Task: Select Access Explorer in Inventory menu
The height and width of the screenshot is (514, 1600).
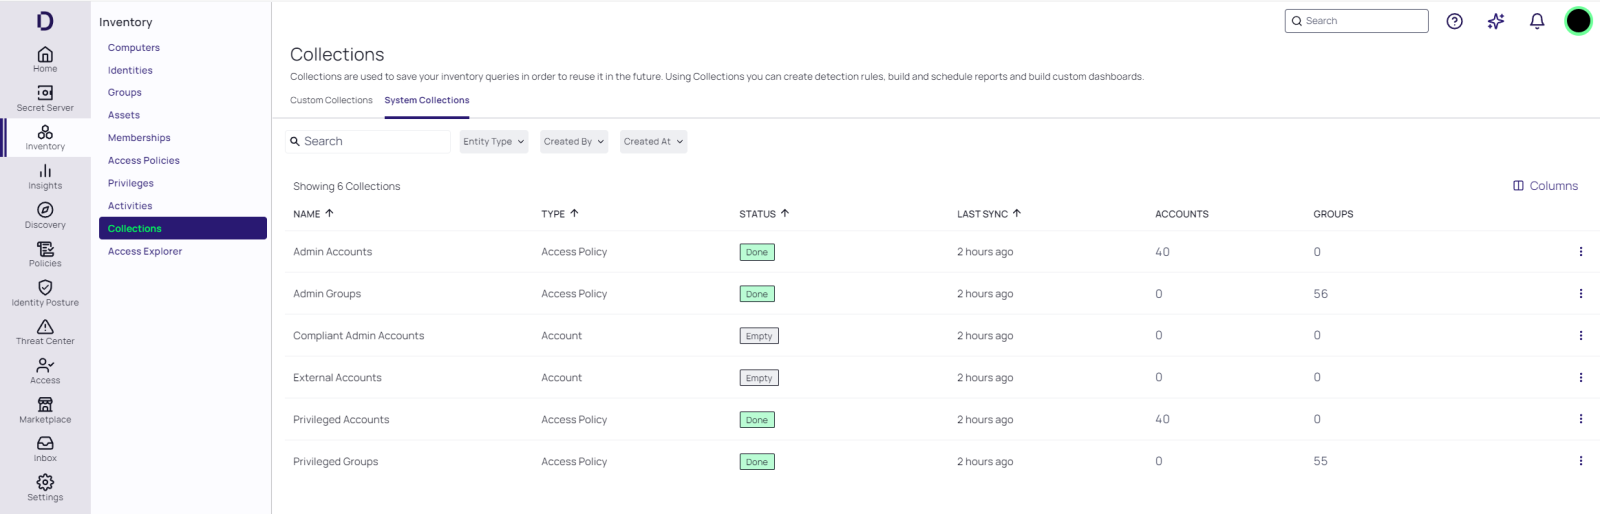Action: [145, 252]
